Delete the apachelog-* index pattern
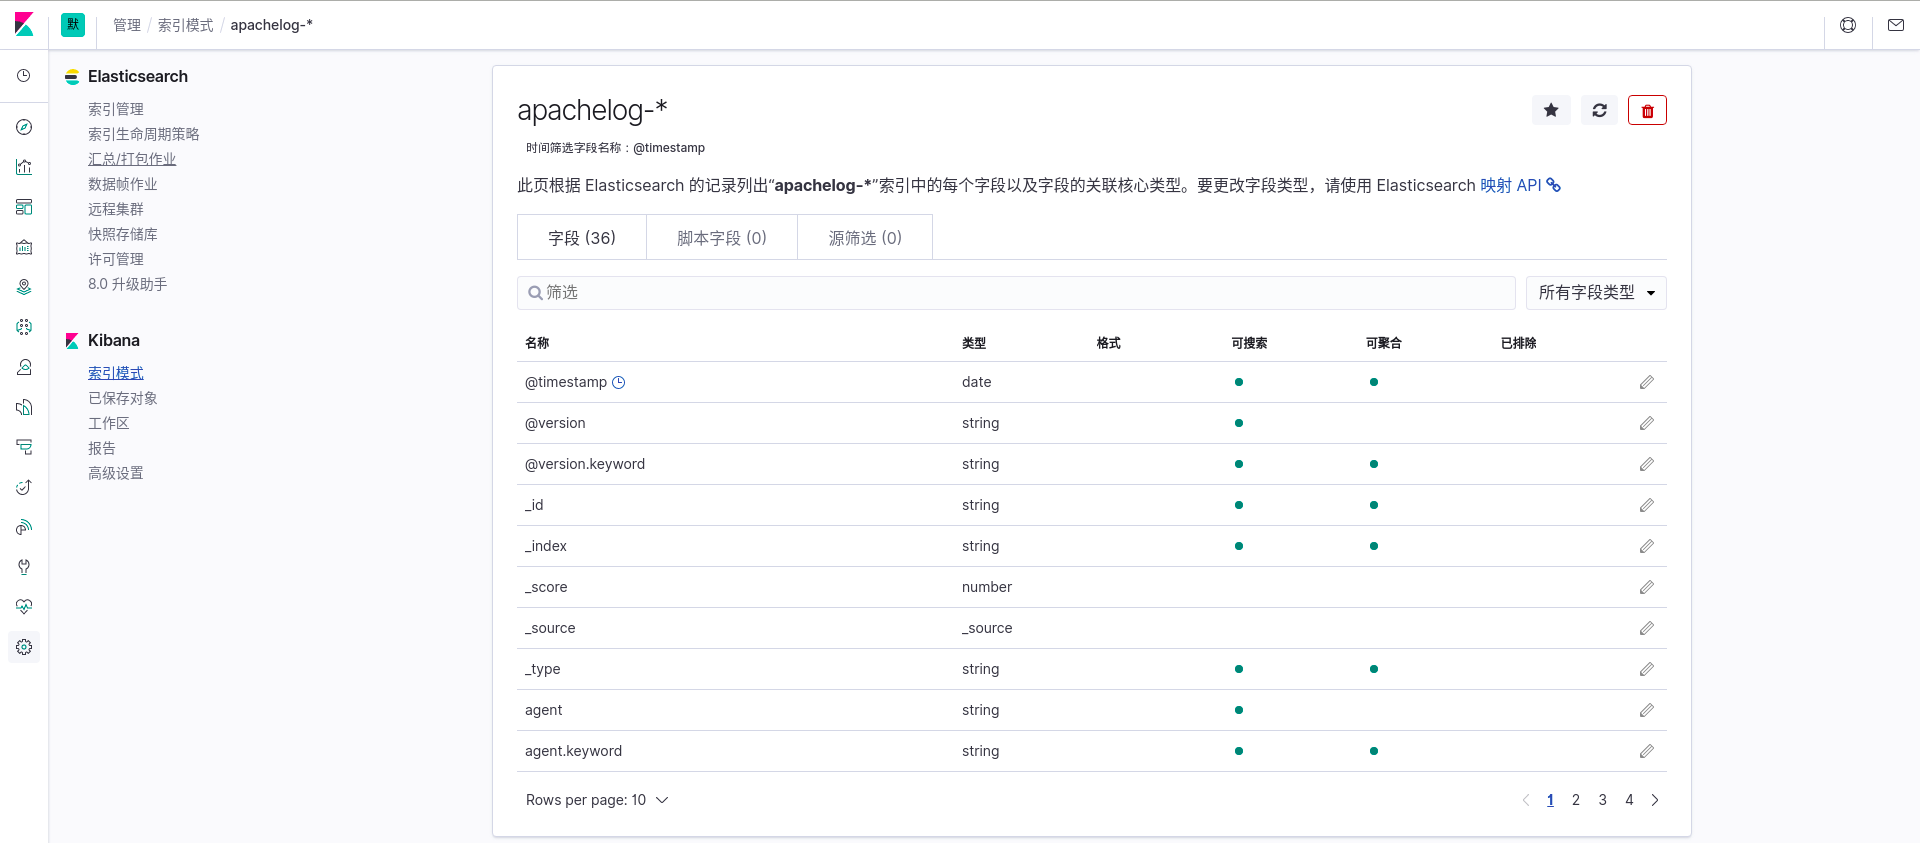Image resolution: width=1920 pixels, height=843 pixels. click(x=1647, y=110)
